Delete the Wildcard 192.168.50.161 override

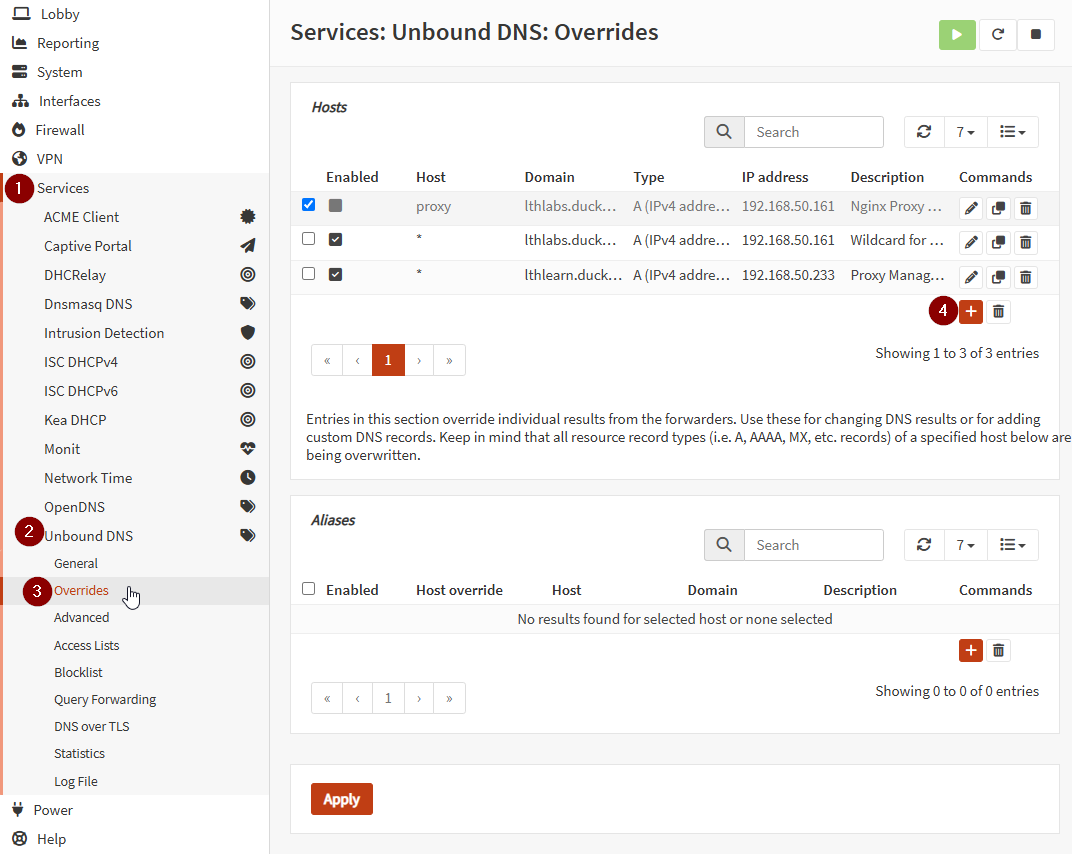click(1026, 242)
